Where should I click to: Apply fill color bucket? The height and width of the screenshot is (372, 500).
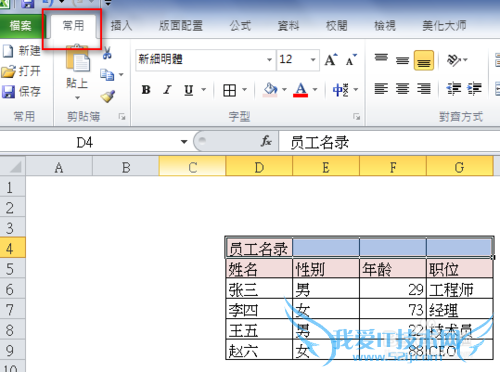(270, 90)
